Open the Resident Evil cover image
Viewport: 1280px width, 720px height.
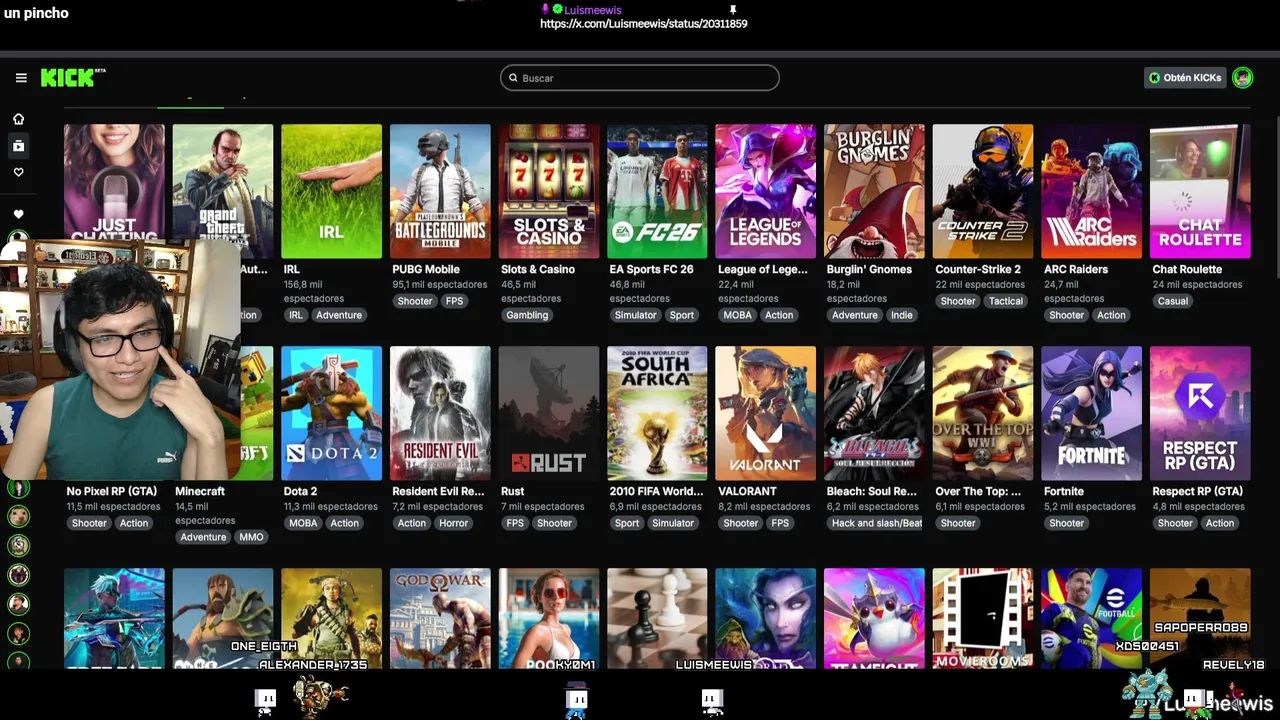pos(440,413)
